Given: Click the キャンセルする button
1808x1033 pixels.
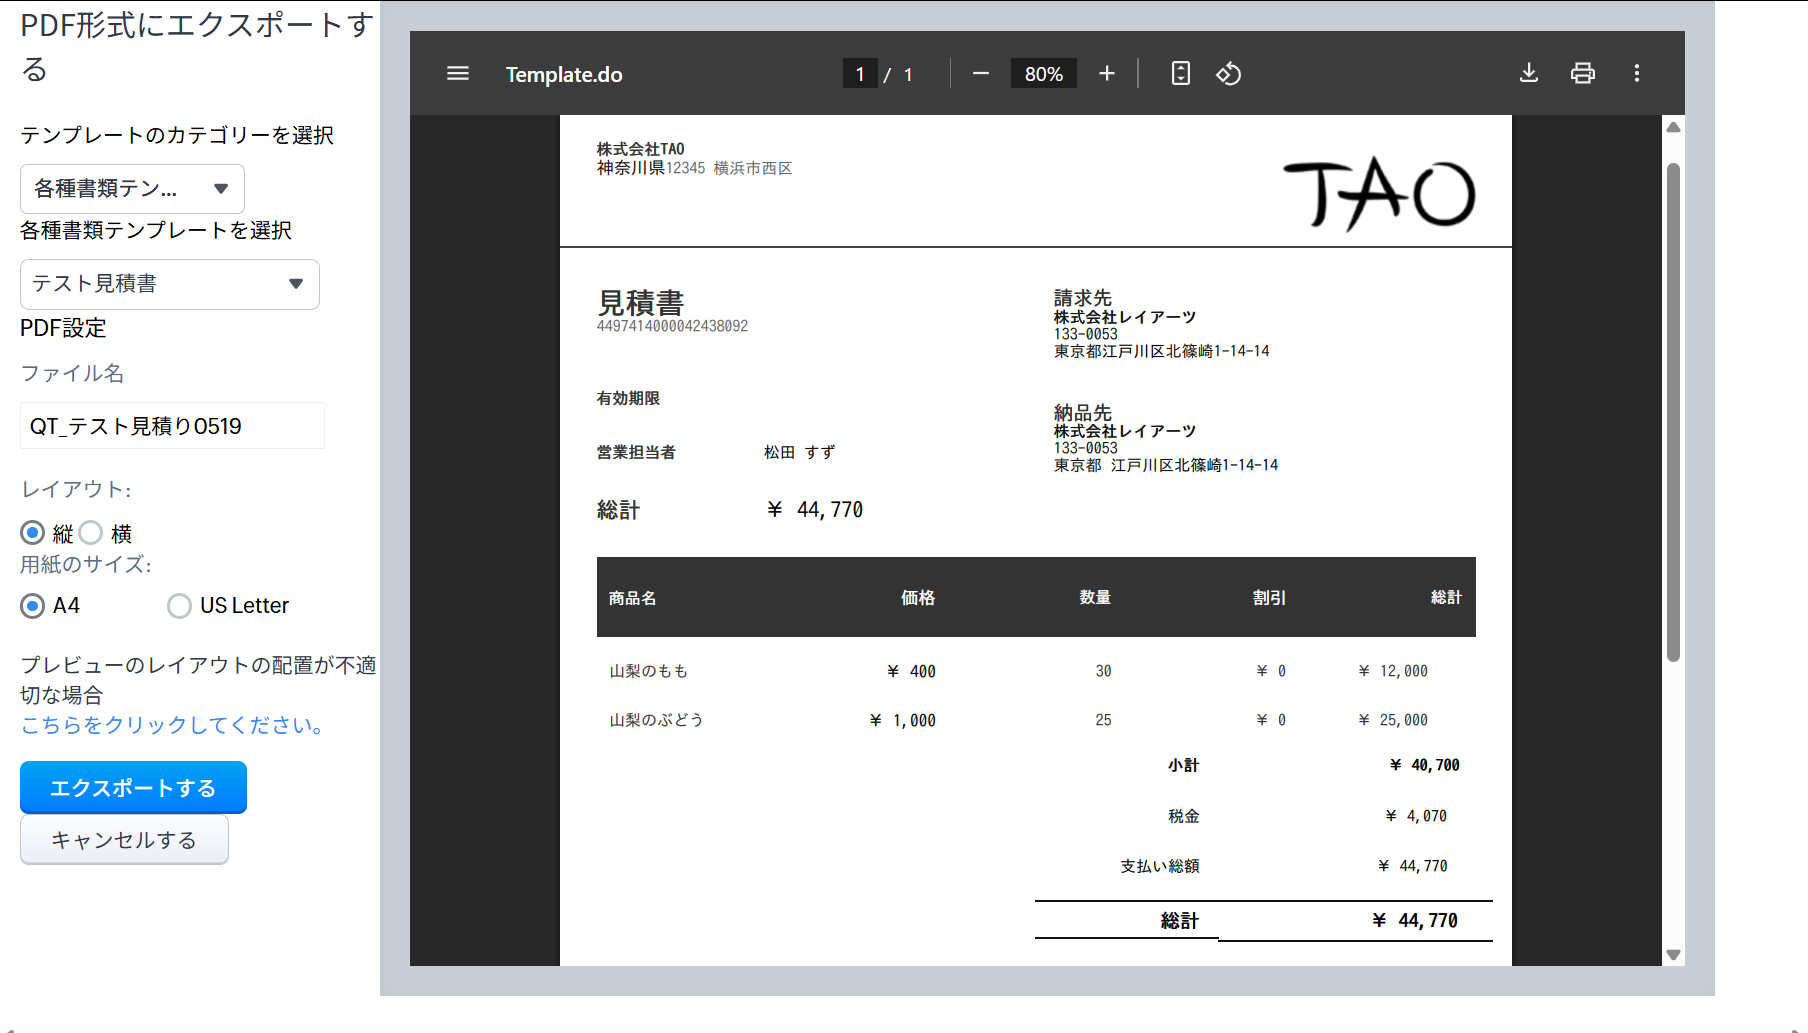Looking at the screenshot, I should [x=124, y=840].
